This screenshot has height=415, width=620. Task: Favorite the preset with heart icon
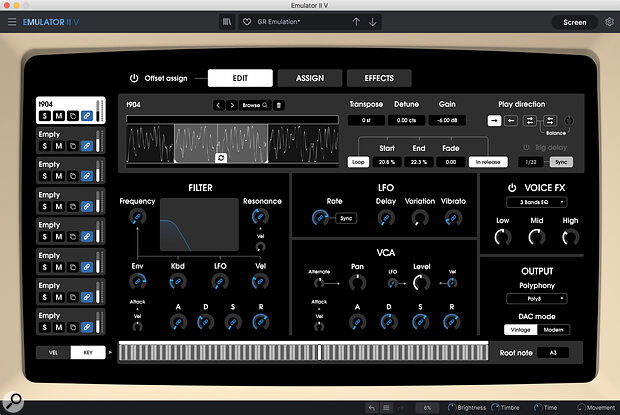click(x=247, y=22)
